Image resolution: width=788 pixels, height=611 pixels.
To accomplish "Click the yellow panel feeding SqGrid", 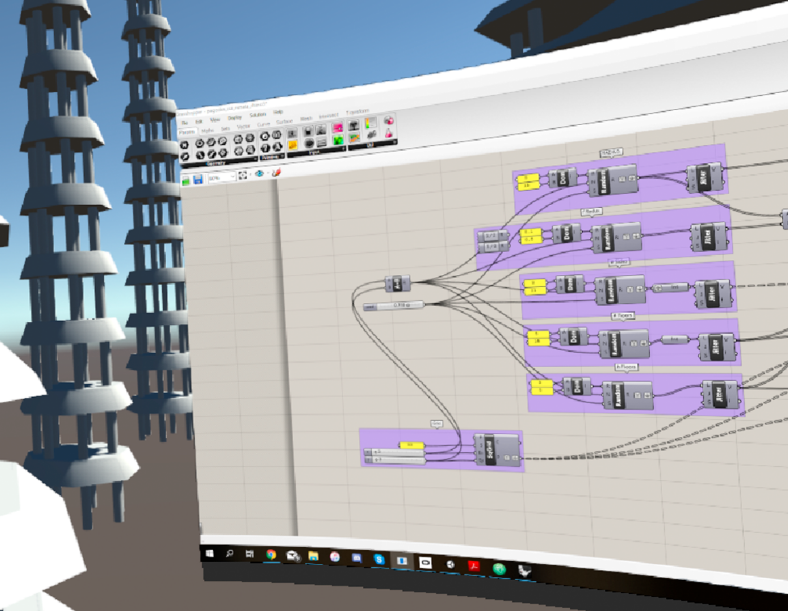I will [412, 445].
